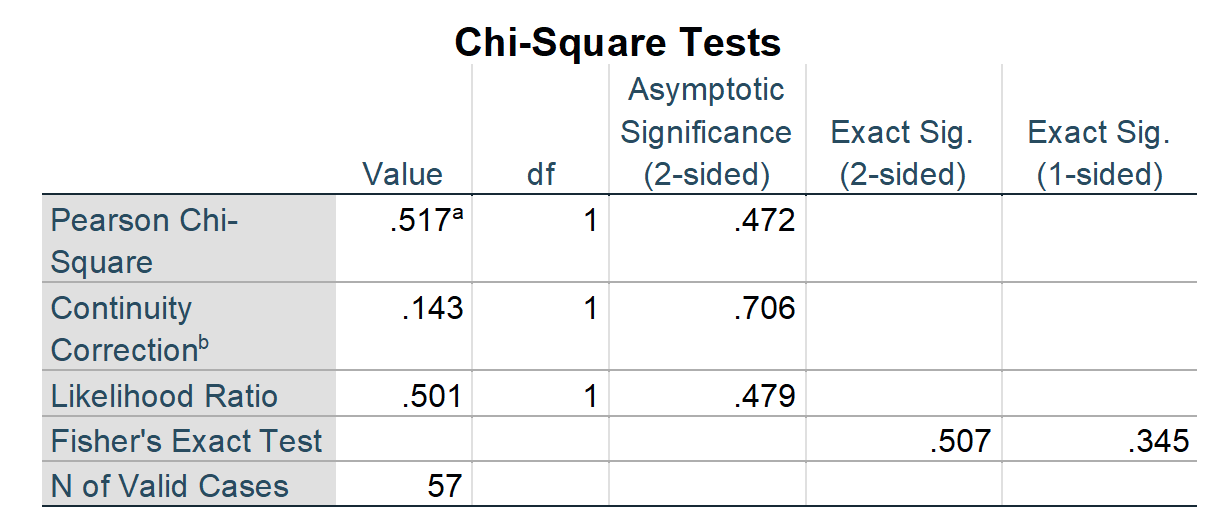Click the .479 significance cell
Image resolution: width=1214 pixels, height=518 pixels.
point(764,396)
